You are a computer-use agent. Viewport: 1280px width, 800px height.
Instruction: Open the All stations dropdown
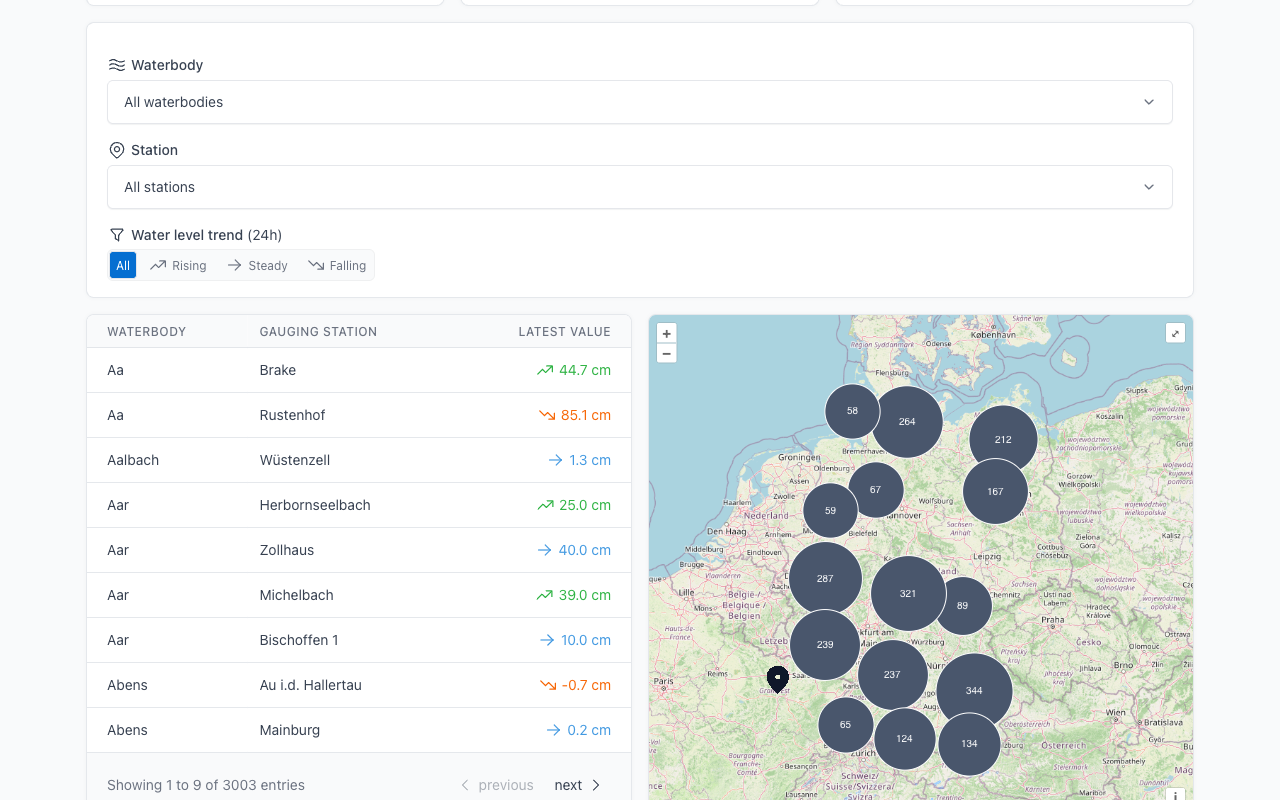point(640,187)
